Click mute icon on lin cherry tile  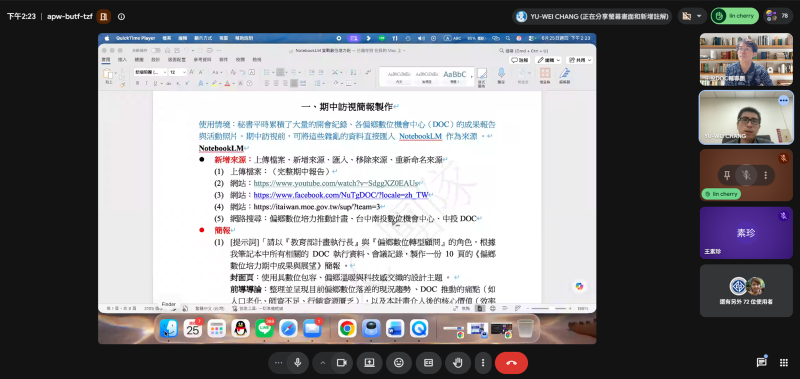point(746,175)
